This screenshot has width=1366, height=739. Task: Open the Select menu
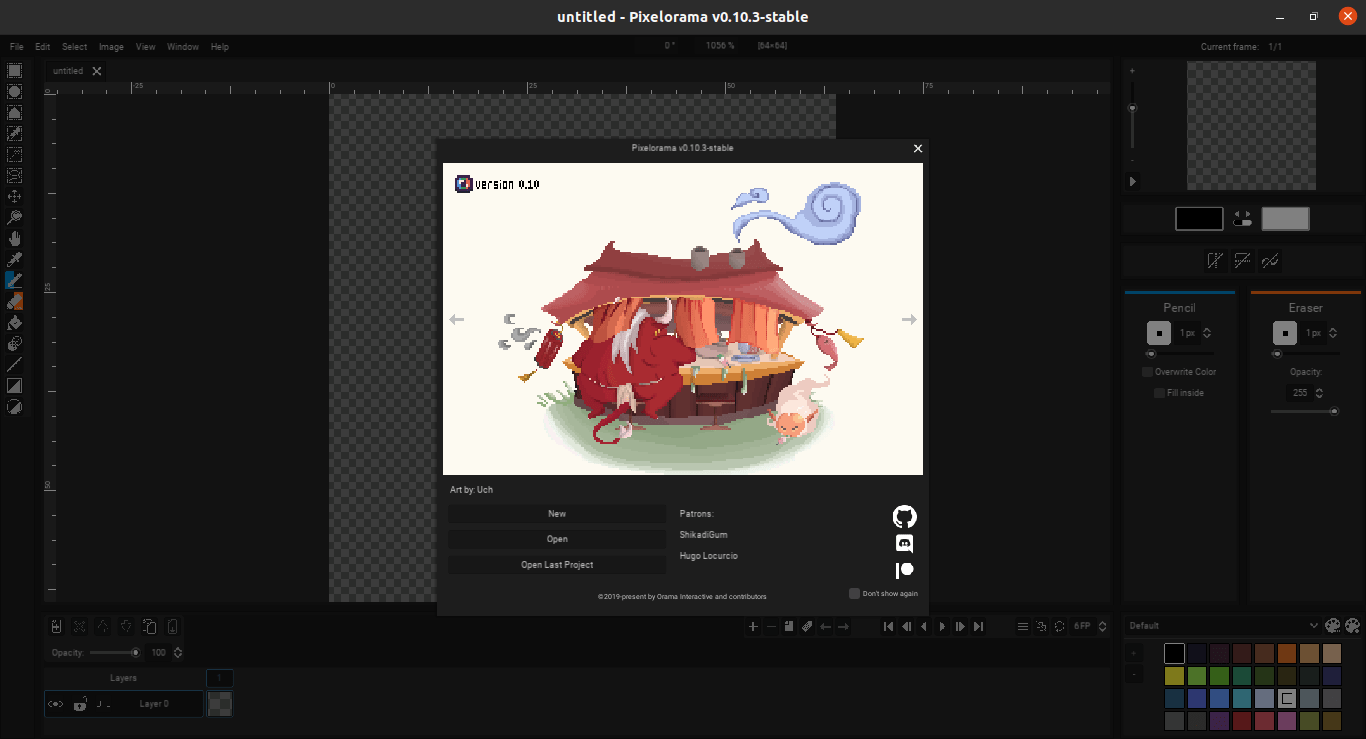click(74, 47)
